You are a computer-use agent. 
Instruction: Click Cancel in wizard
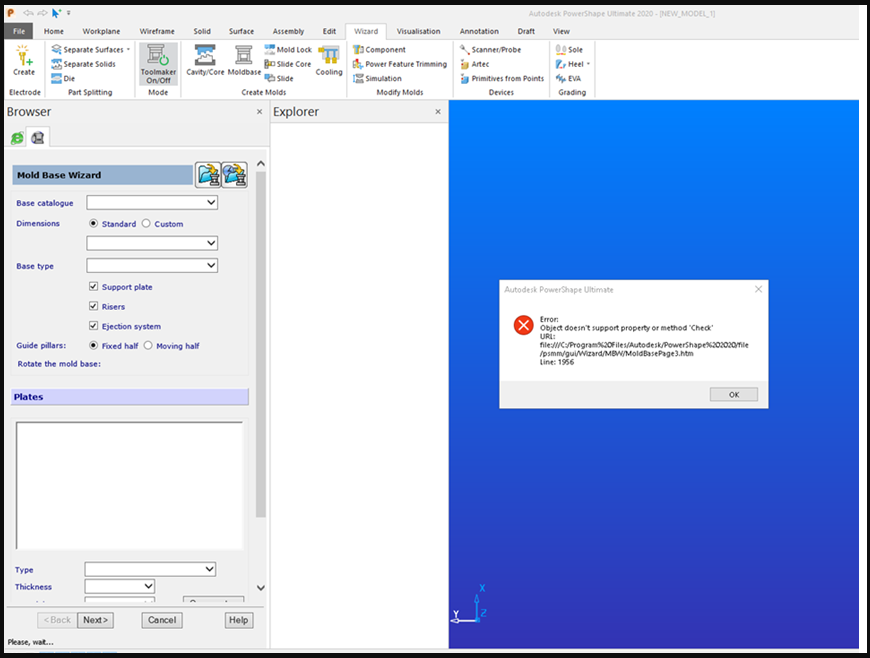(x=162, y=620)
